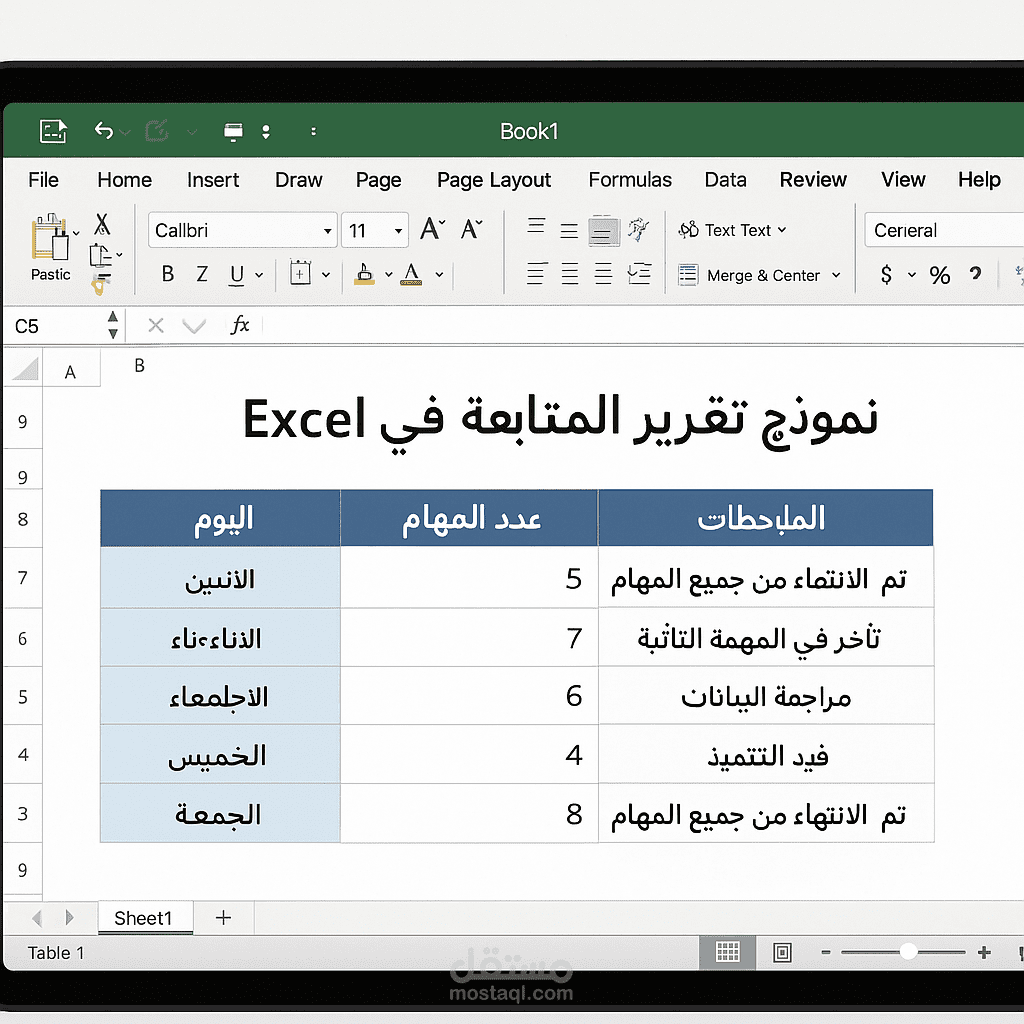Image resolution: width=1024 pixels, height=1024 pixels.
Task: Click the middle align icon
Action: [x=569, y=230]
